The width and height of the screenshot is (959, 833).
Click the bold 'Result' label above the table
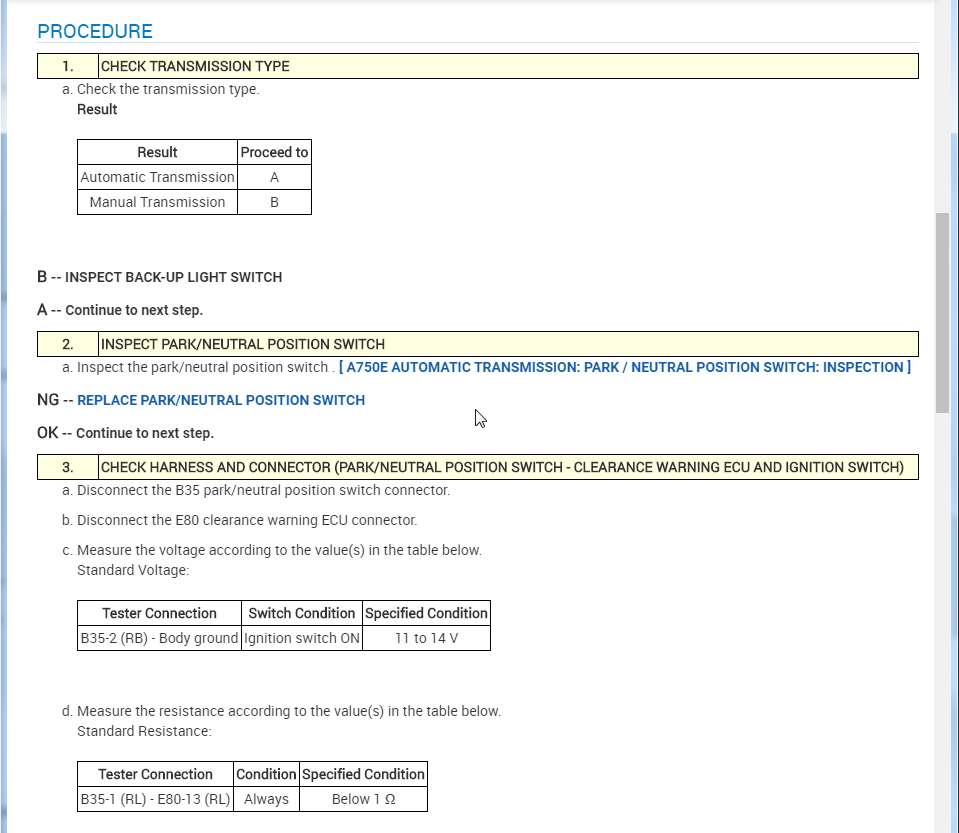[97, 109]
